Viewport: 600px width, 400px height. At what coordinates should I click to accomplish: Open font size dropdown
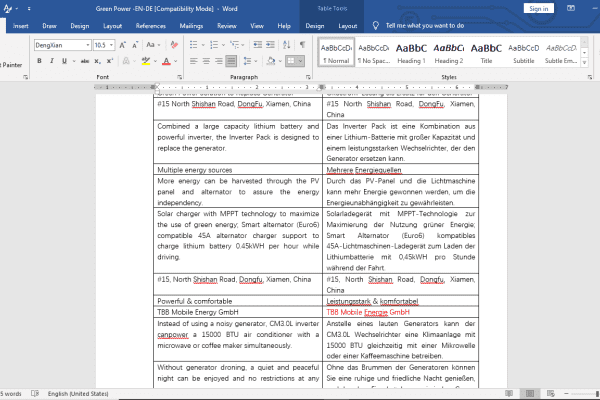(x=111, y=45)
